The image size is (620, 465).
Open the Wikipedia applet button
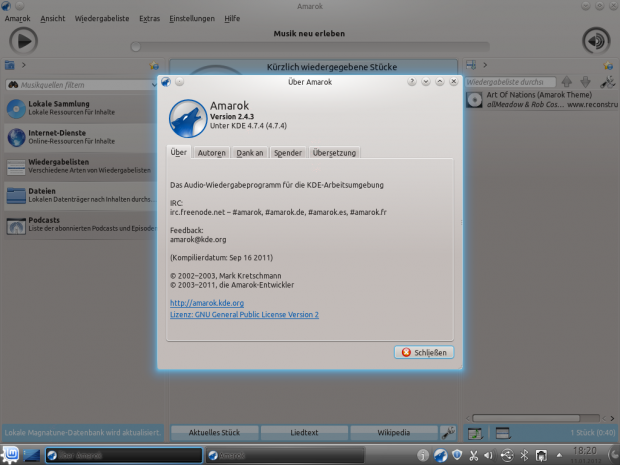coord(393,433)
